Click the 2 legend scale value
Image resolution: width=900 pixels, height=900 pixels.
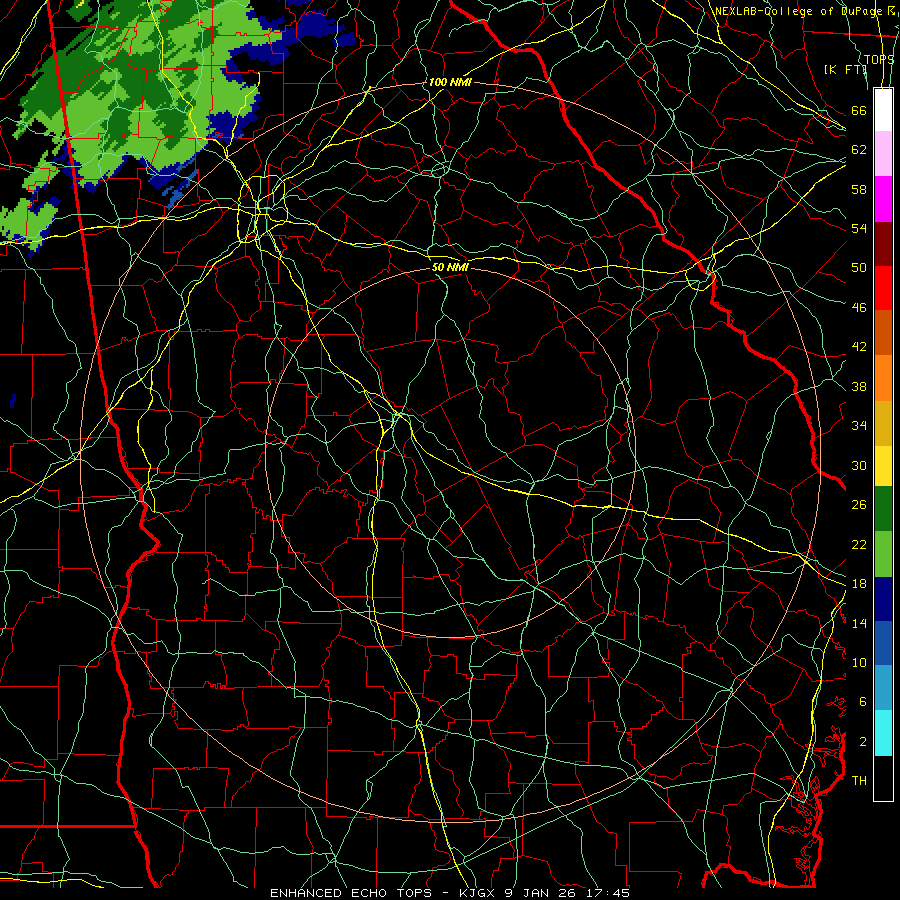[x=863, y=742]
